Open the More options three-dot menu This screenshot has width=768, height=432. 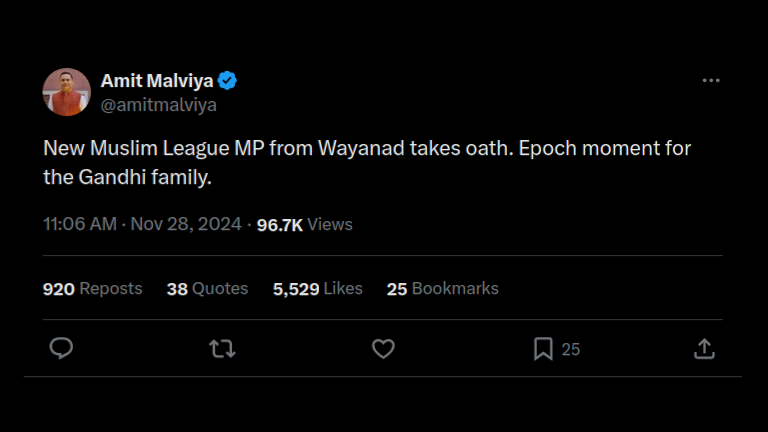point(711,81)
